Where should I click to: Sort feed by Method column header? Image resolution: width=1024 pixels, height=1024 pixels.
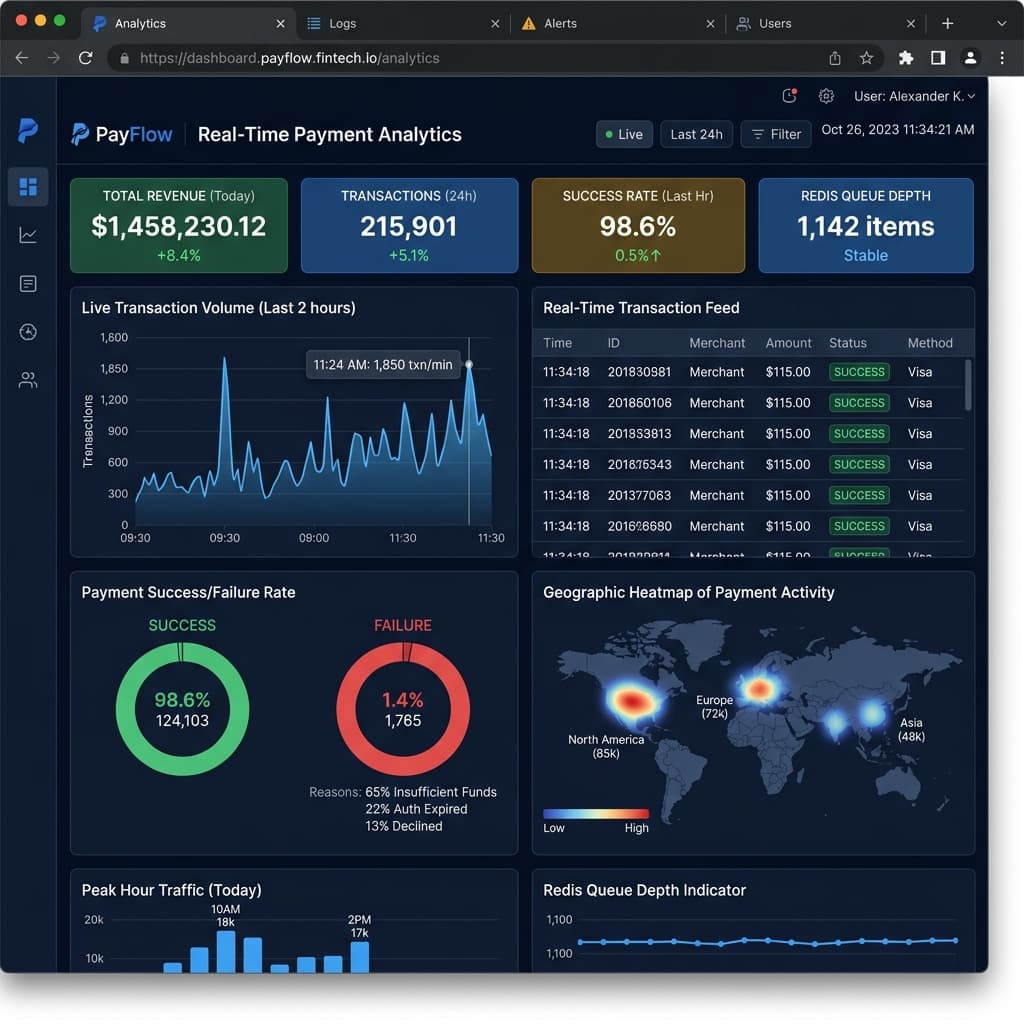pyautogui.click(x=930, y=343)
